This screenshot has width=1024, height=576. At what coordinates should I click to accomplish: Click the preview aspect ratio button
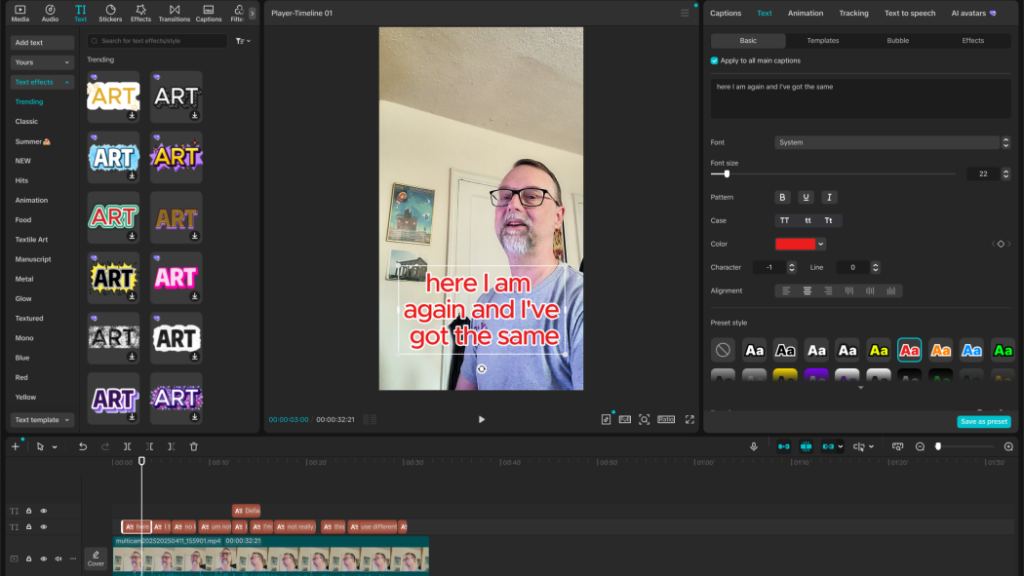[x=666, y=419]
